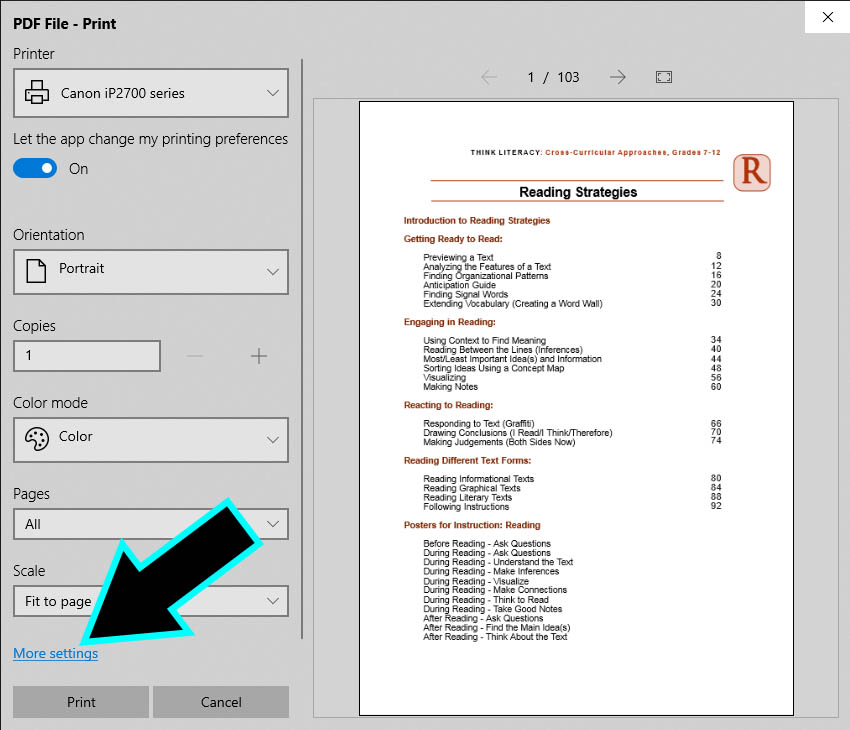Go to the next preview page arrow
Image resolution: width=850 pixels, height=730 pixels.
coord(618,77)
